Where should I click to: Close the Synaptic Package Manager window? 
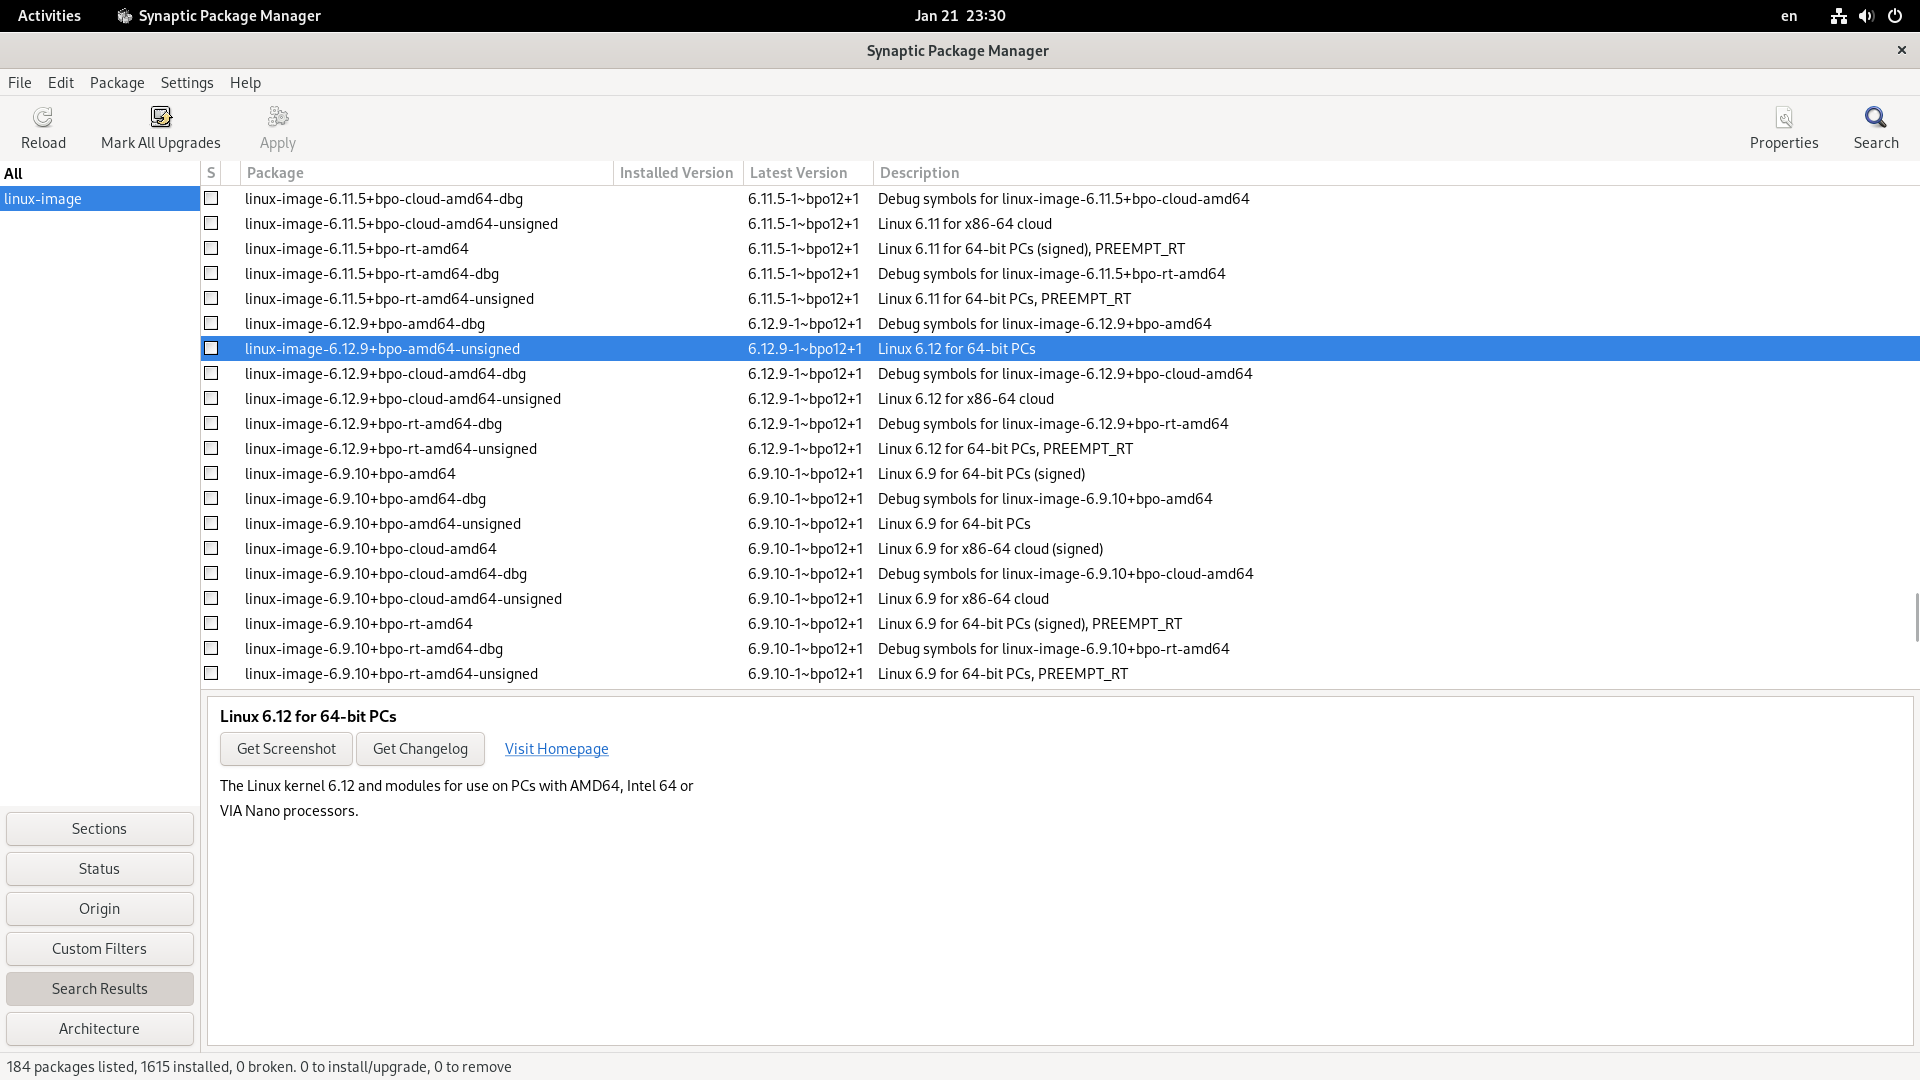[x=1902, y=50]
